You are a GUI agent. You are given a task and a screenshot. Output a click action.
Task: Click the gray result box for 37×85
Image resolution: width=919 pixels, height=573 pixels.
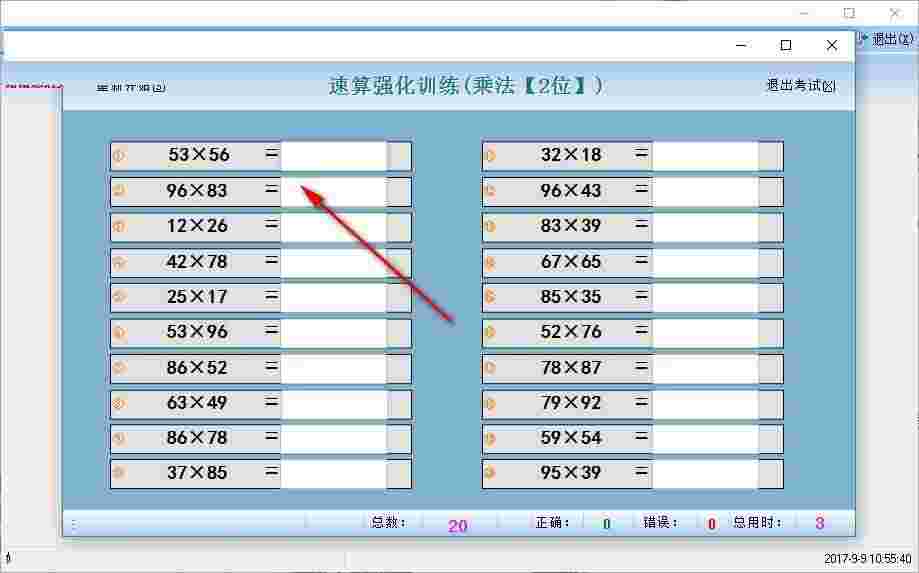399,474
